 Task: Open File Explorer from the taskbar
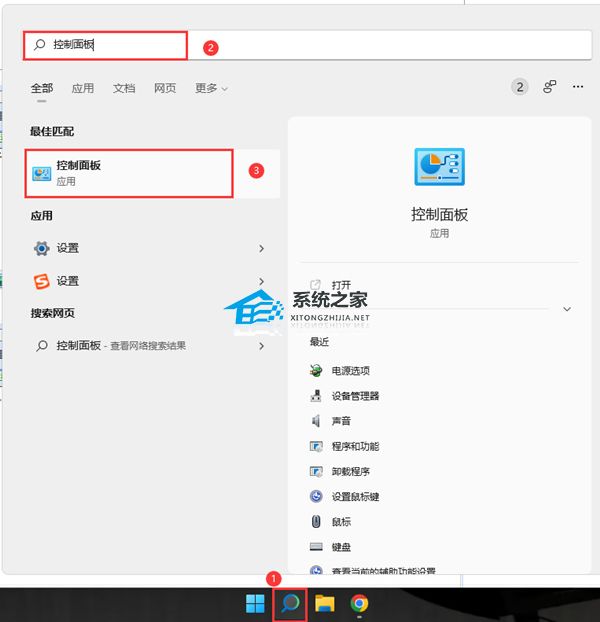coord(325,603)
